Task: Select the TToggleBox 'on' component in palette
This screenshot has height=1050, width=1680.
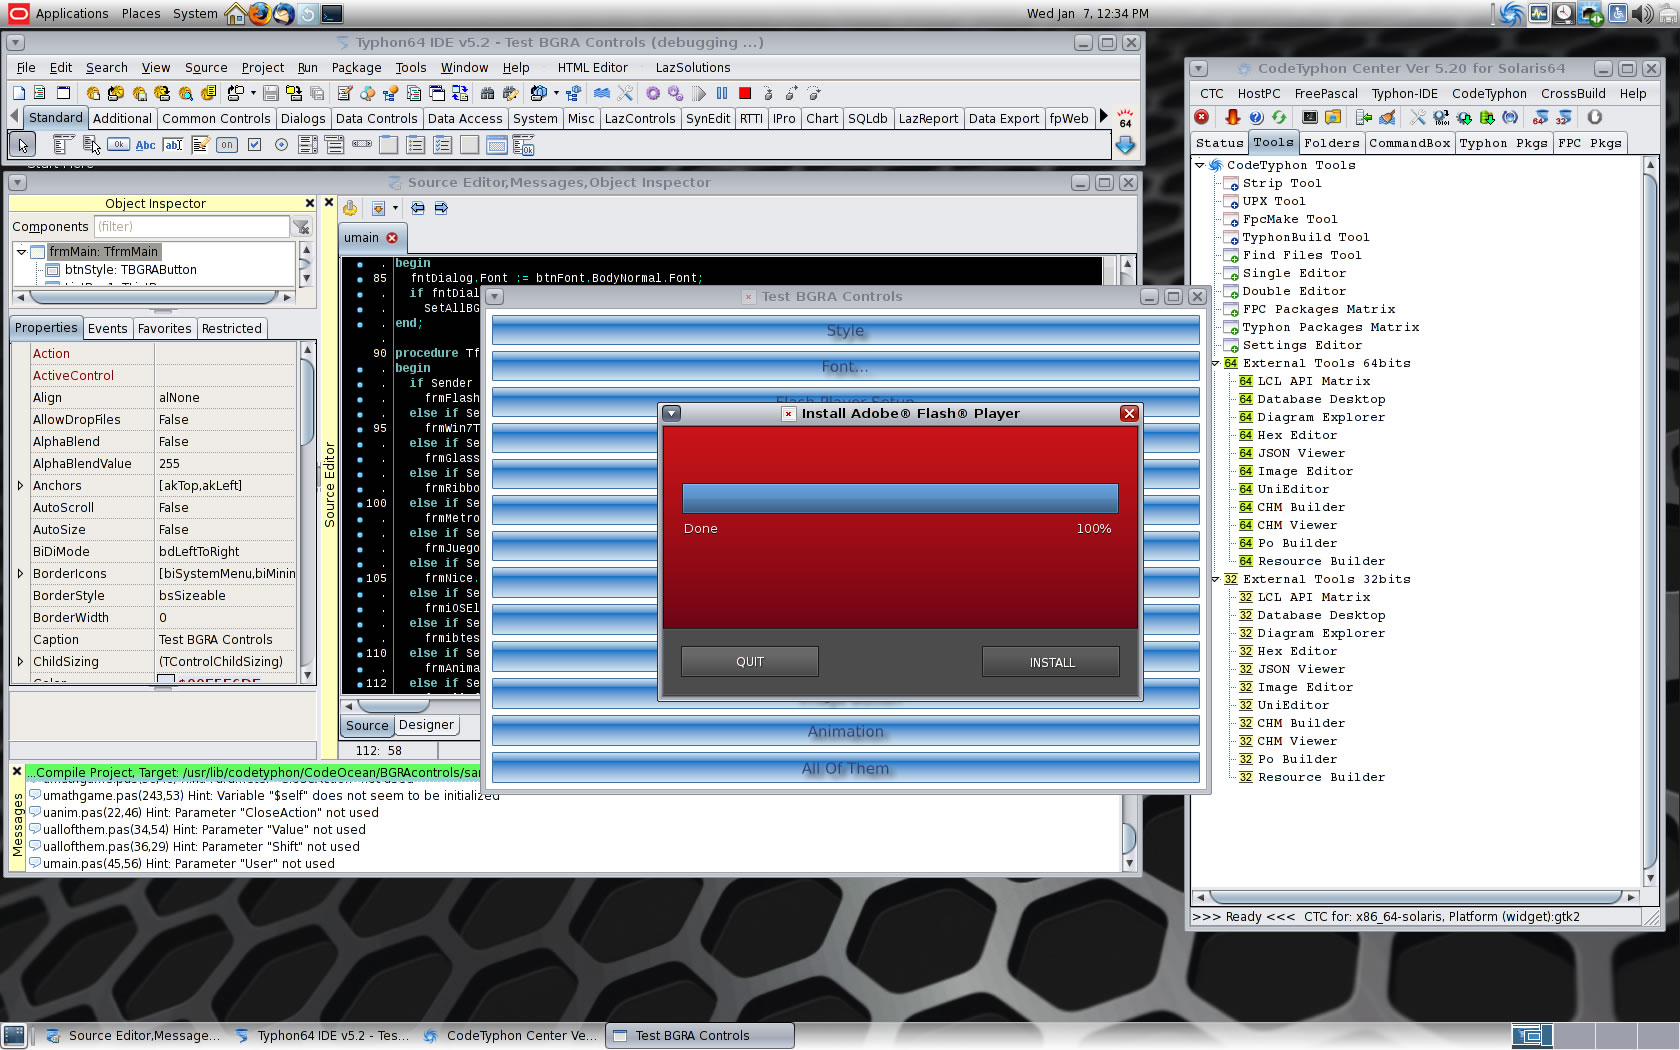Action: (227, 145)
